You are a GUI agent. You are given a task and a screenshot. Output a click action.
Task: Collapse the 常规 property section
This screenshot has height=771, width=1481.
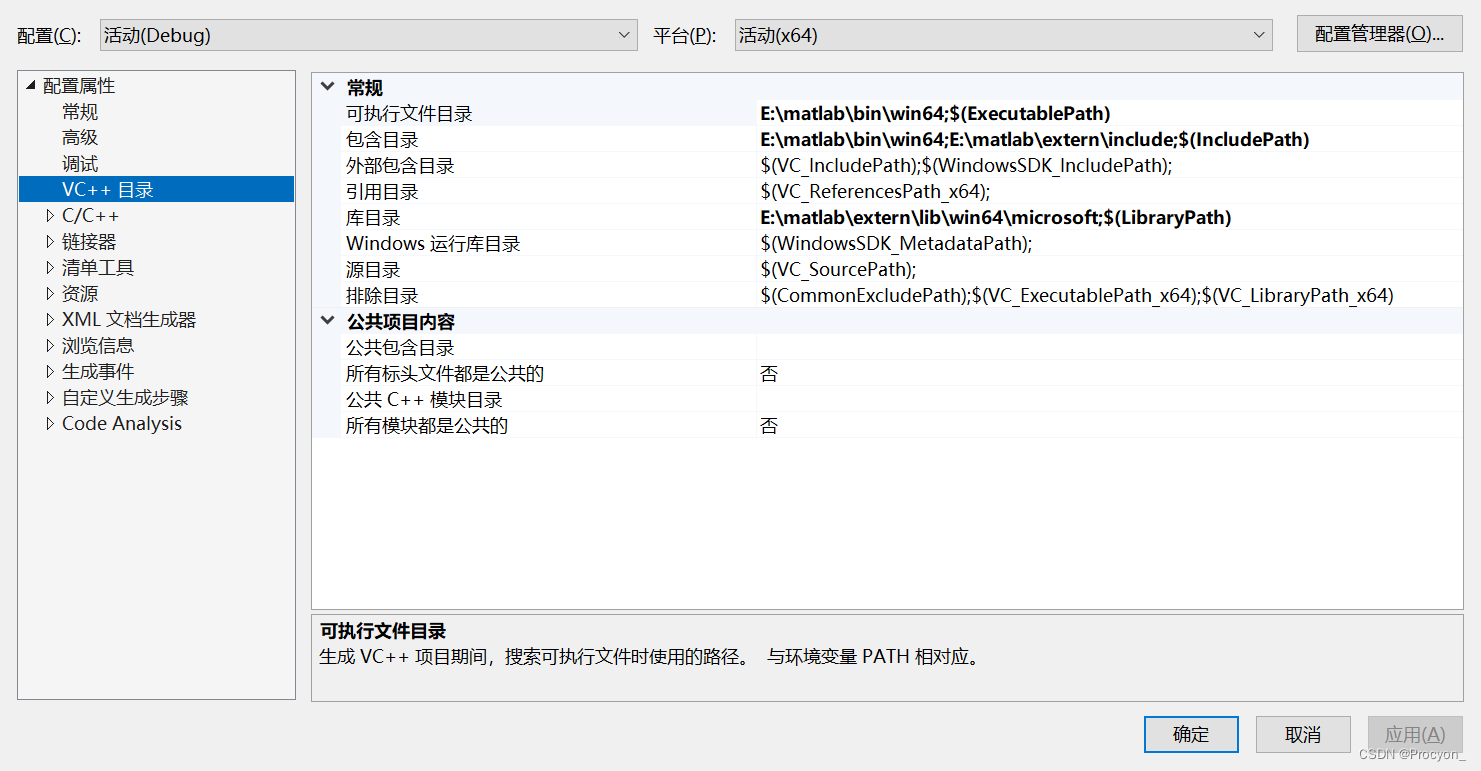point(327,86)
